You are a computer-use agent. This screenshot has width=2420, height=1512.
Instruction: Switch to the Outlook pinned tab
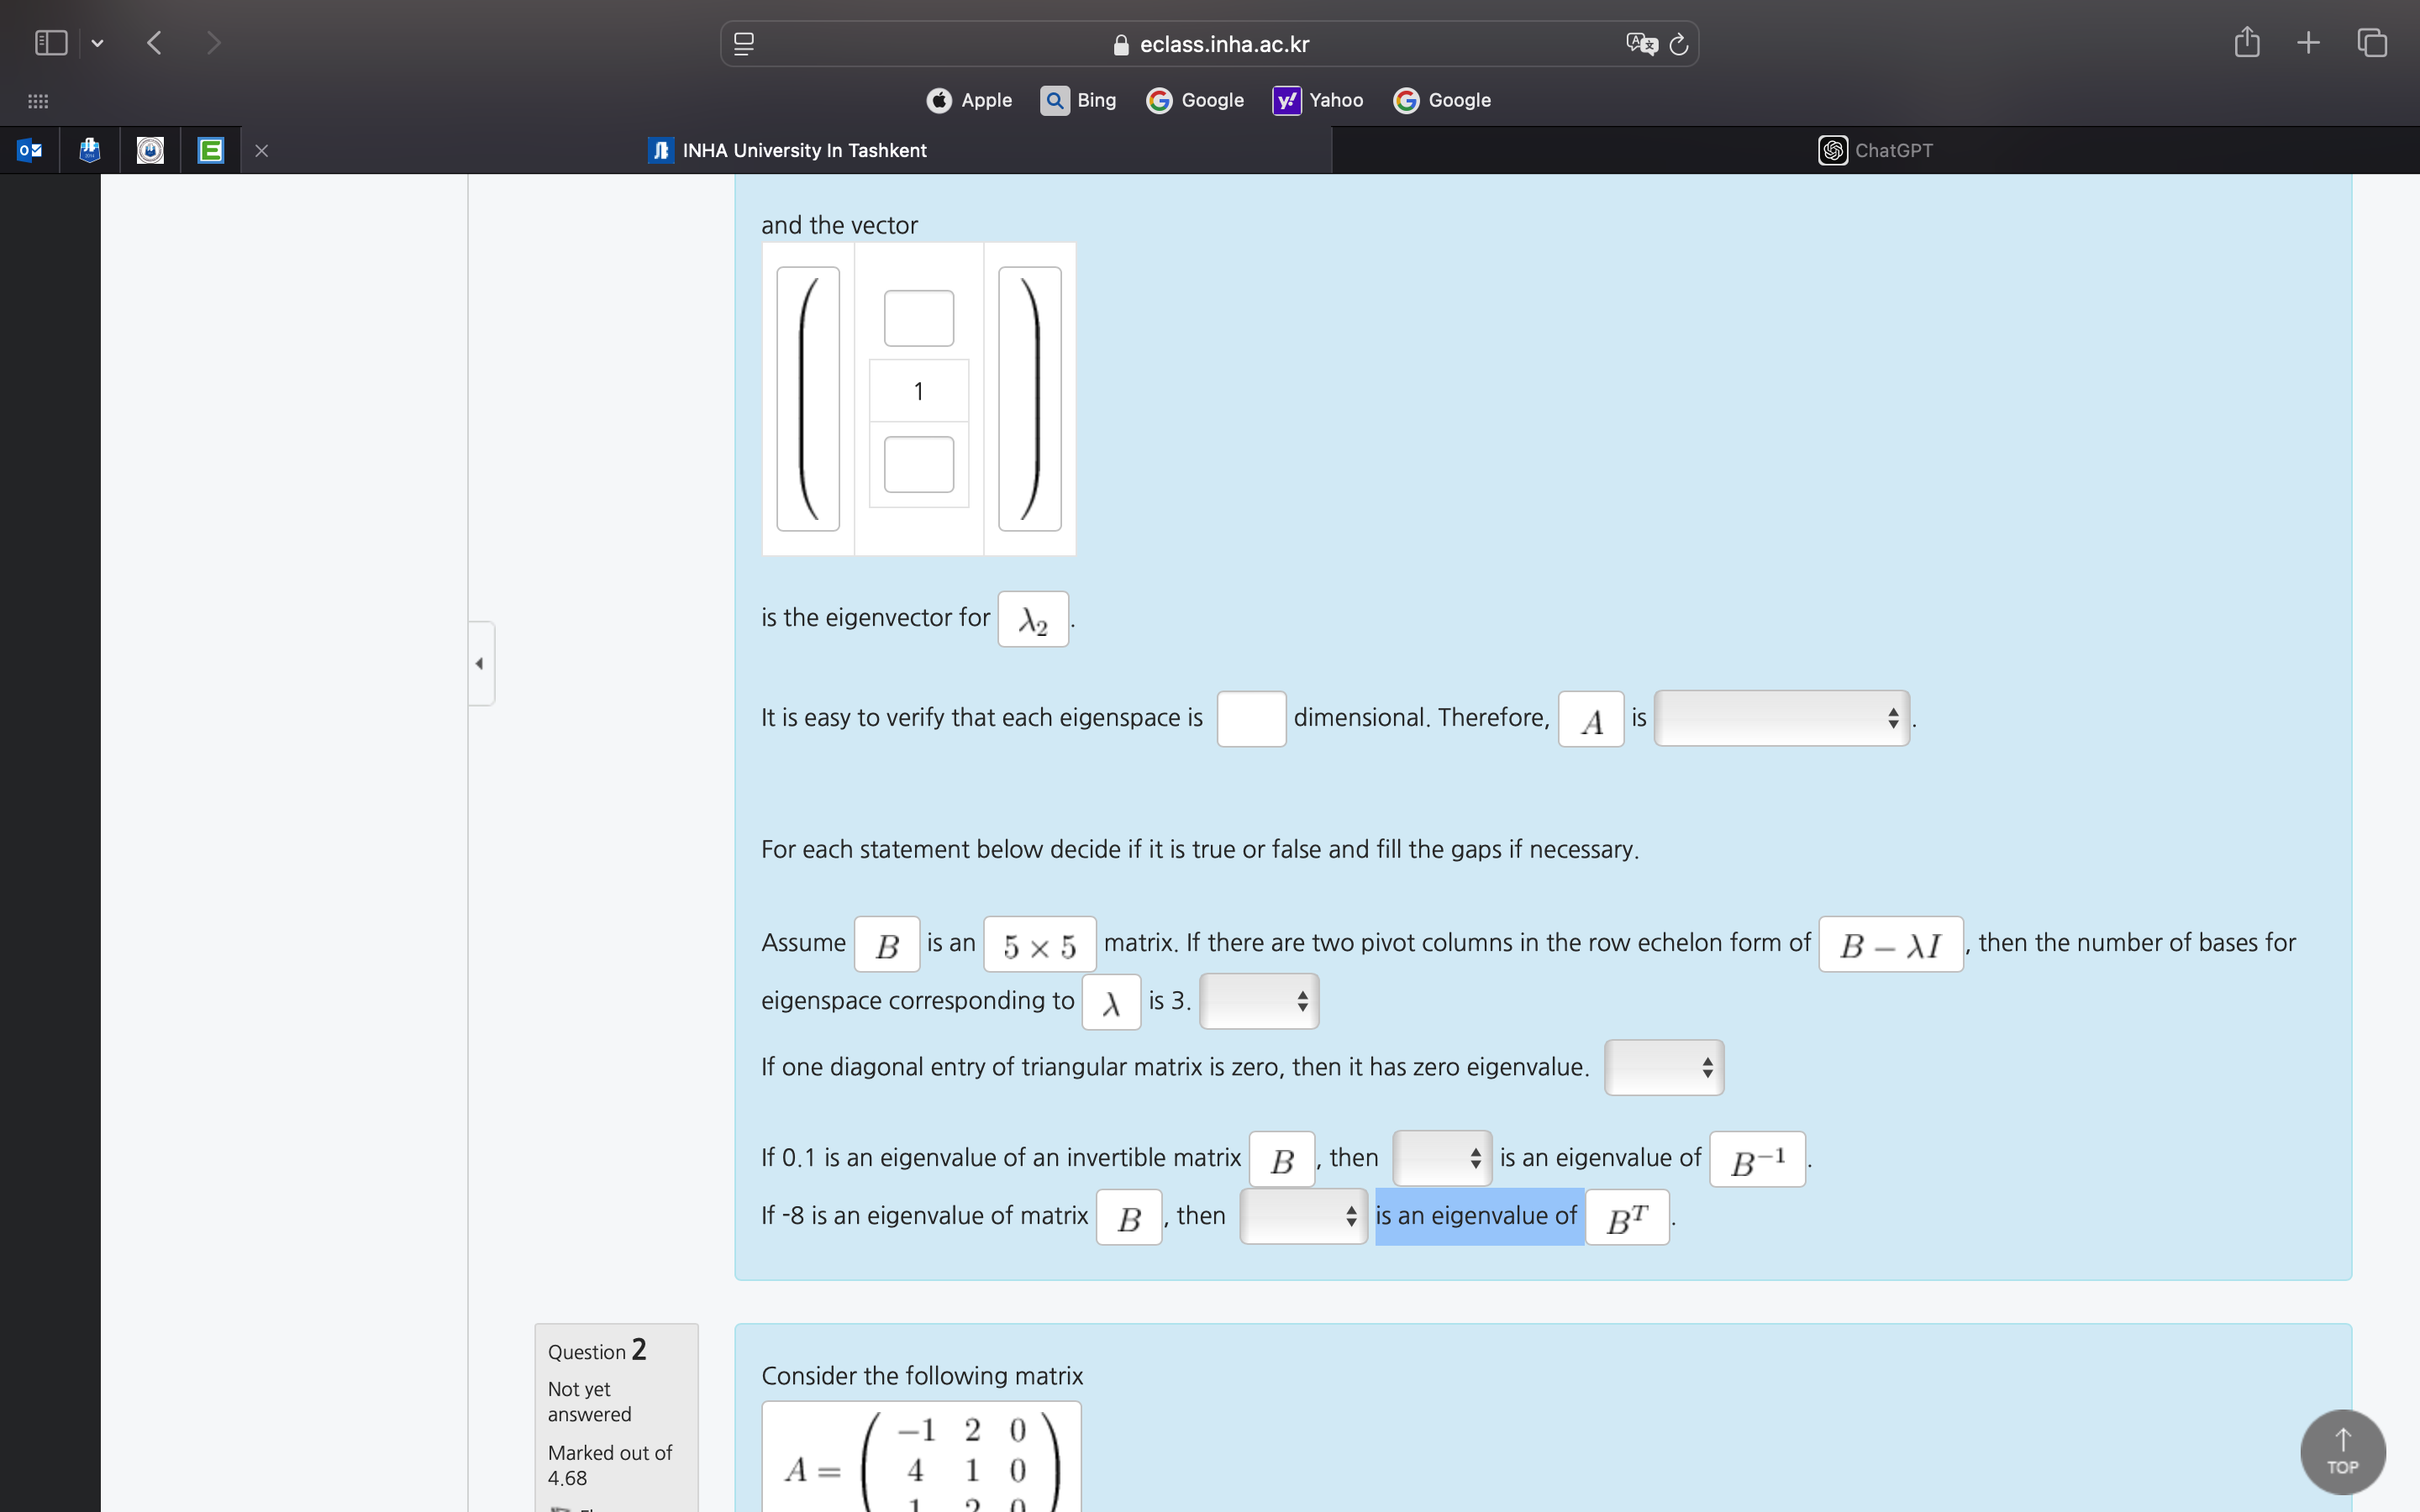coord(30,150)
